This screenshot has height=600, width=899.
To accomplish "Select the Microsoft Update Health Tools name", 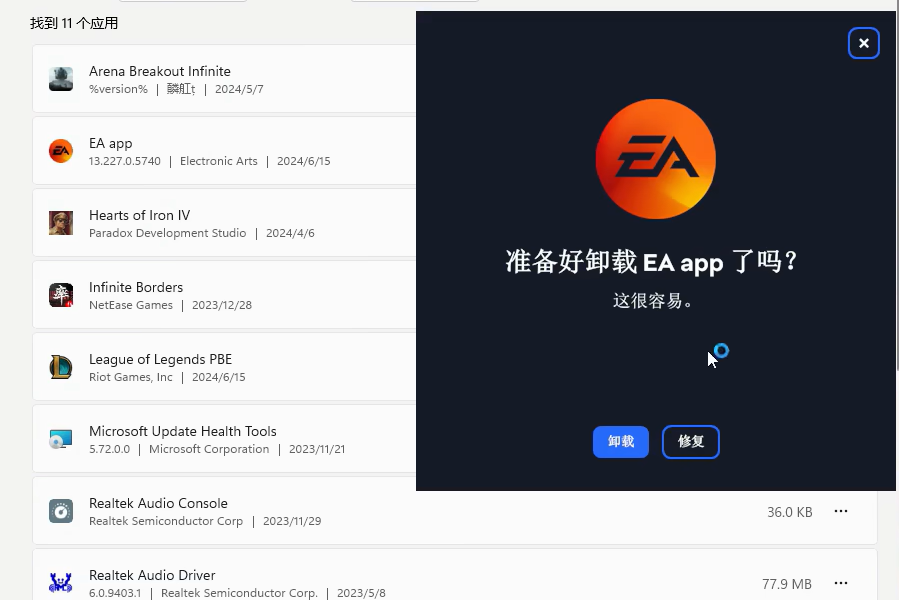I will pos(183,431).
